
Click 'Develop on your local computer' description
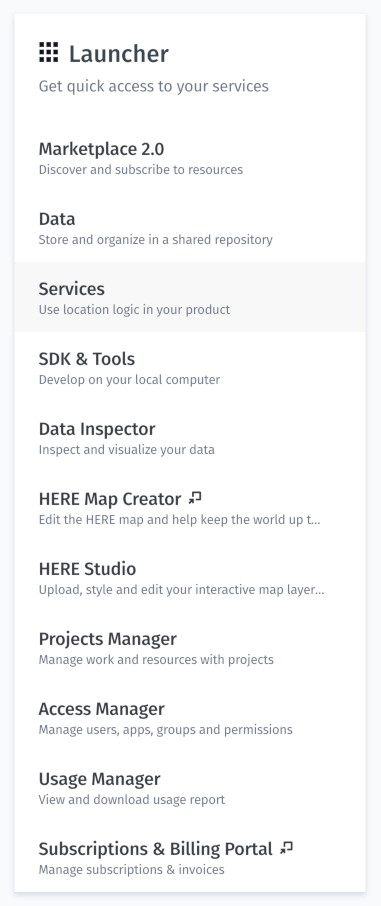pyautogui.click(x=130, y=380)
